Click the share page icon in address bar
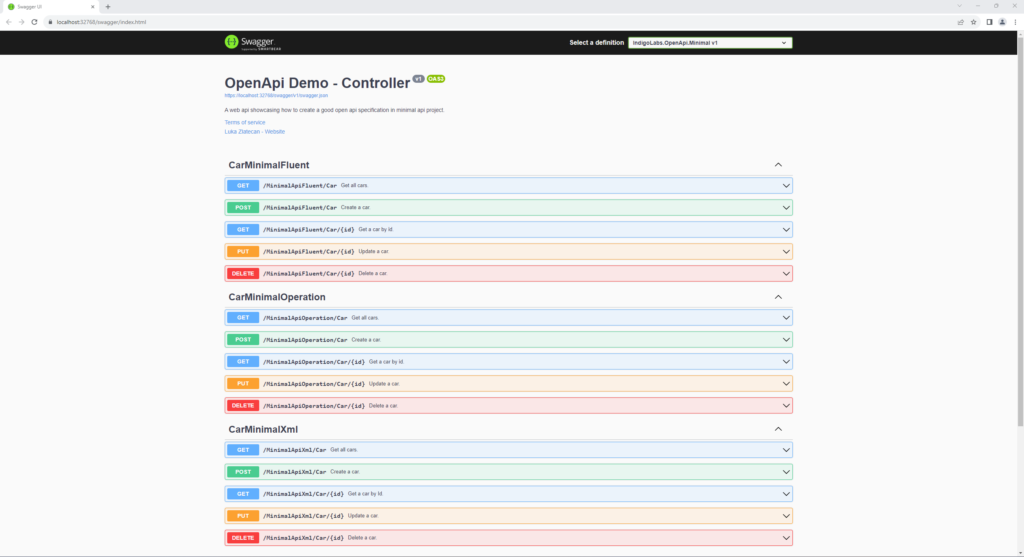Viewport: 1024px width, 557px height. 961,21
